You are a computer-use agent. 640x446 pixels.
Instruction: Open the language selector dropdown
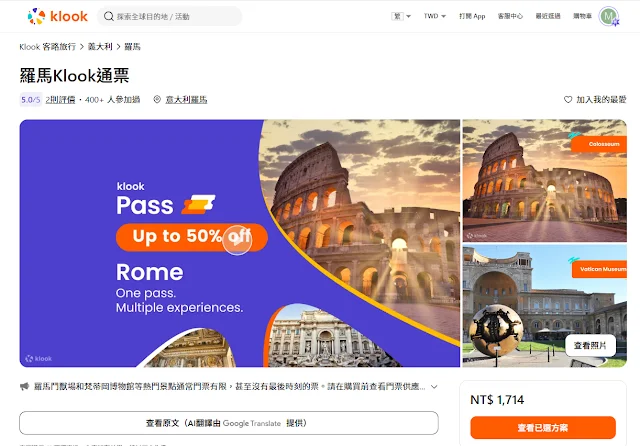pyautogui.click(x=401, y=16)
